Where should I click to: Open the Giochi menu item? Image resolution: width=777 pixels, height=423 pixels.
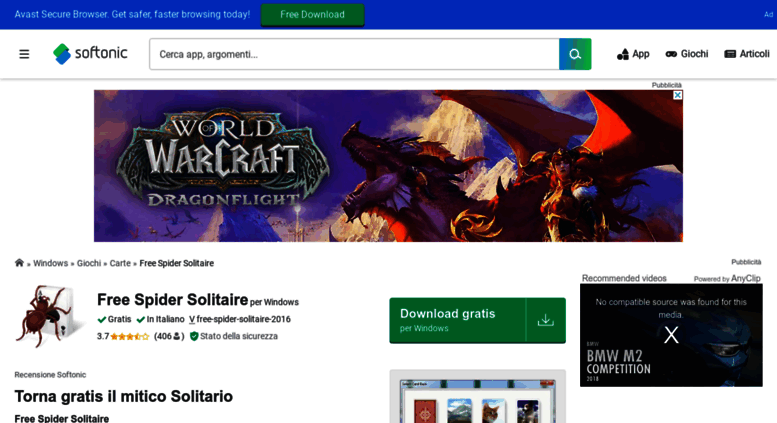point(687,54)
